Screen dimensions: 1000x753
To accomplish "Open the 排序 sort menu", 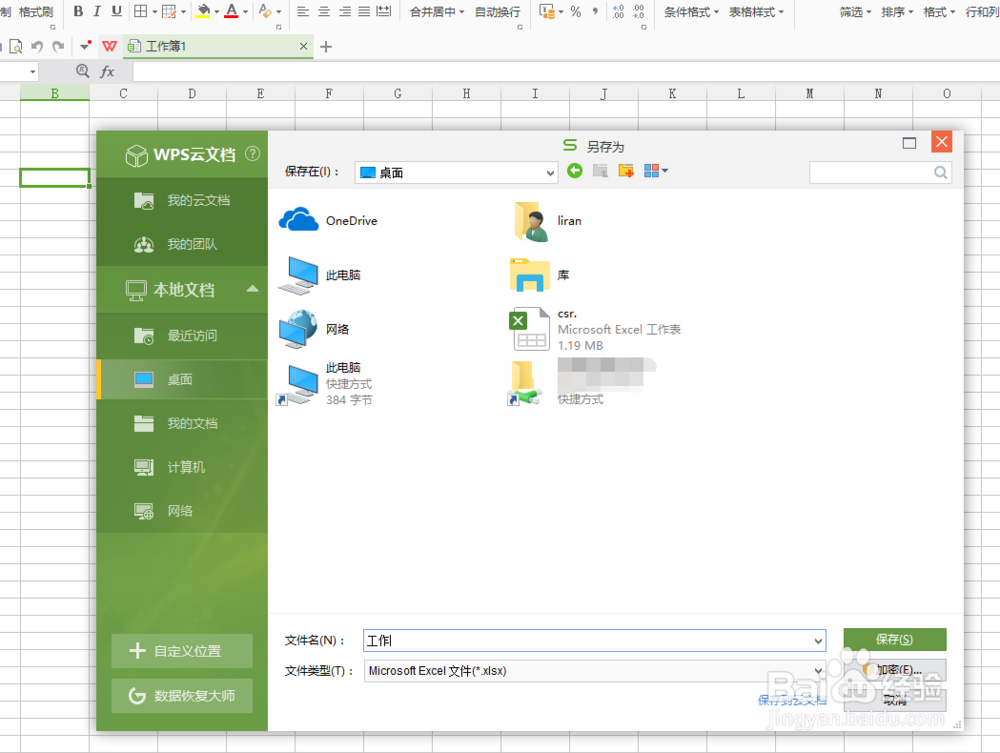I will [897, 11].
